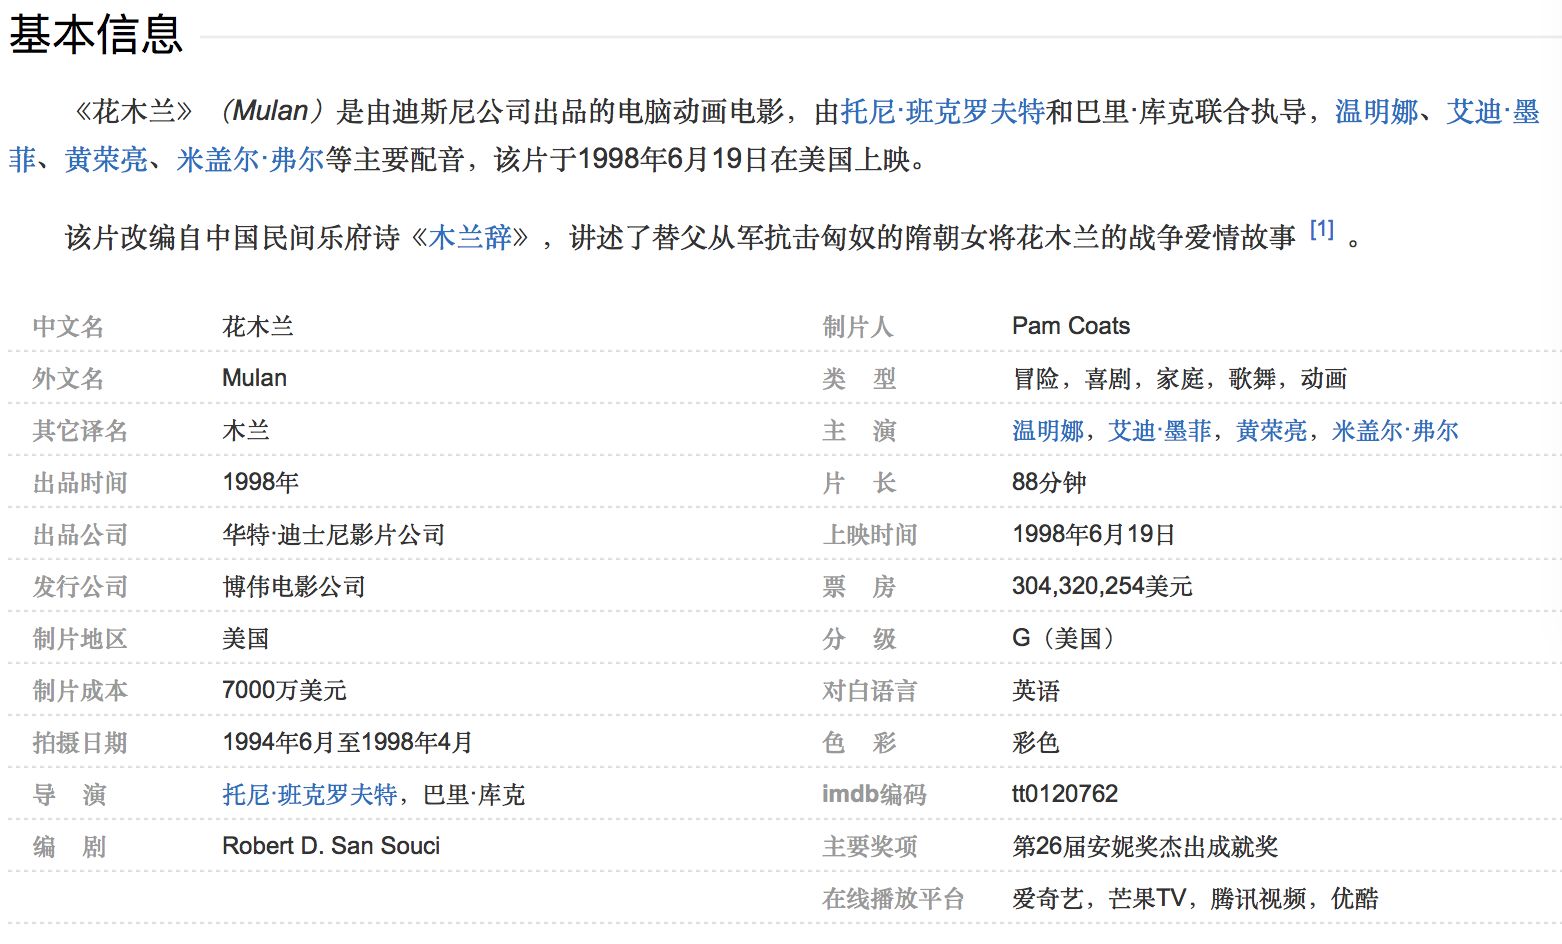Select the label 拍摄日期
Screen dimensions: 1562x944
(80, 743)
